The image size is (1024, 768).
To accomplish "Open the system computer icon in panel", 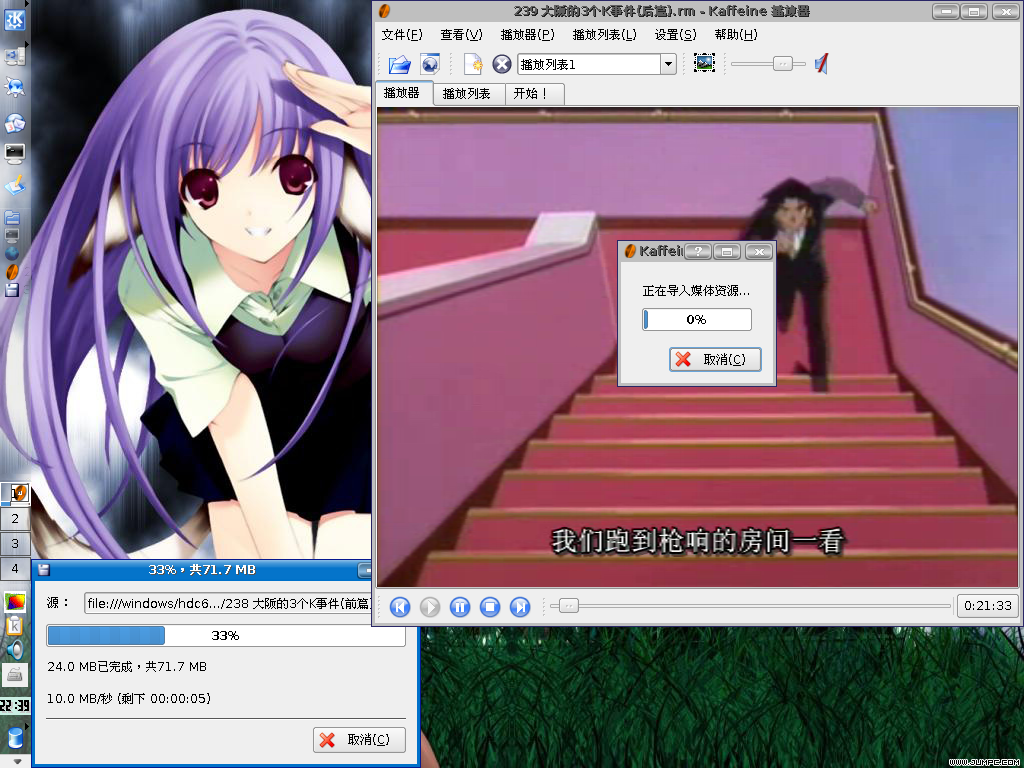I will click(14, 57).
